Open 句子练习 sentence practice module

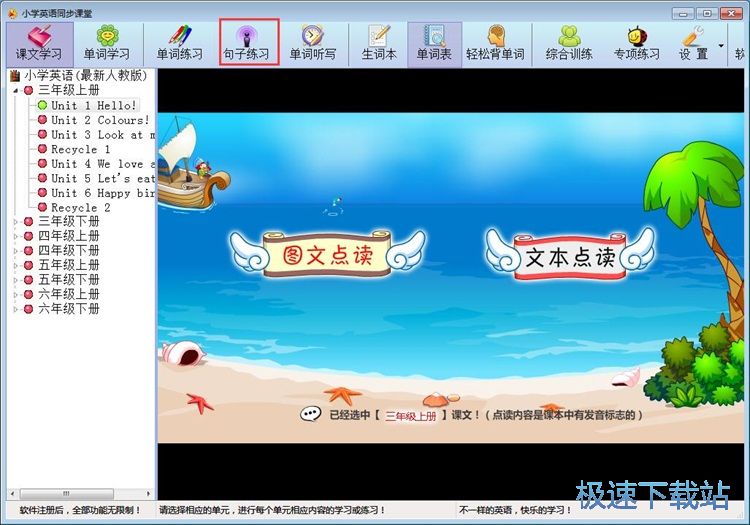[x=246, y=44]
